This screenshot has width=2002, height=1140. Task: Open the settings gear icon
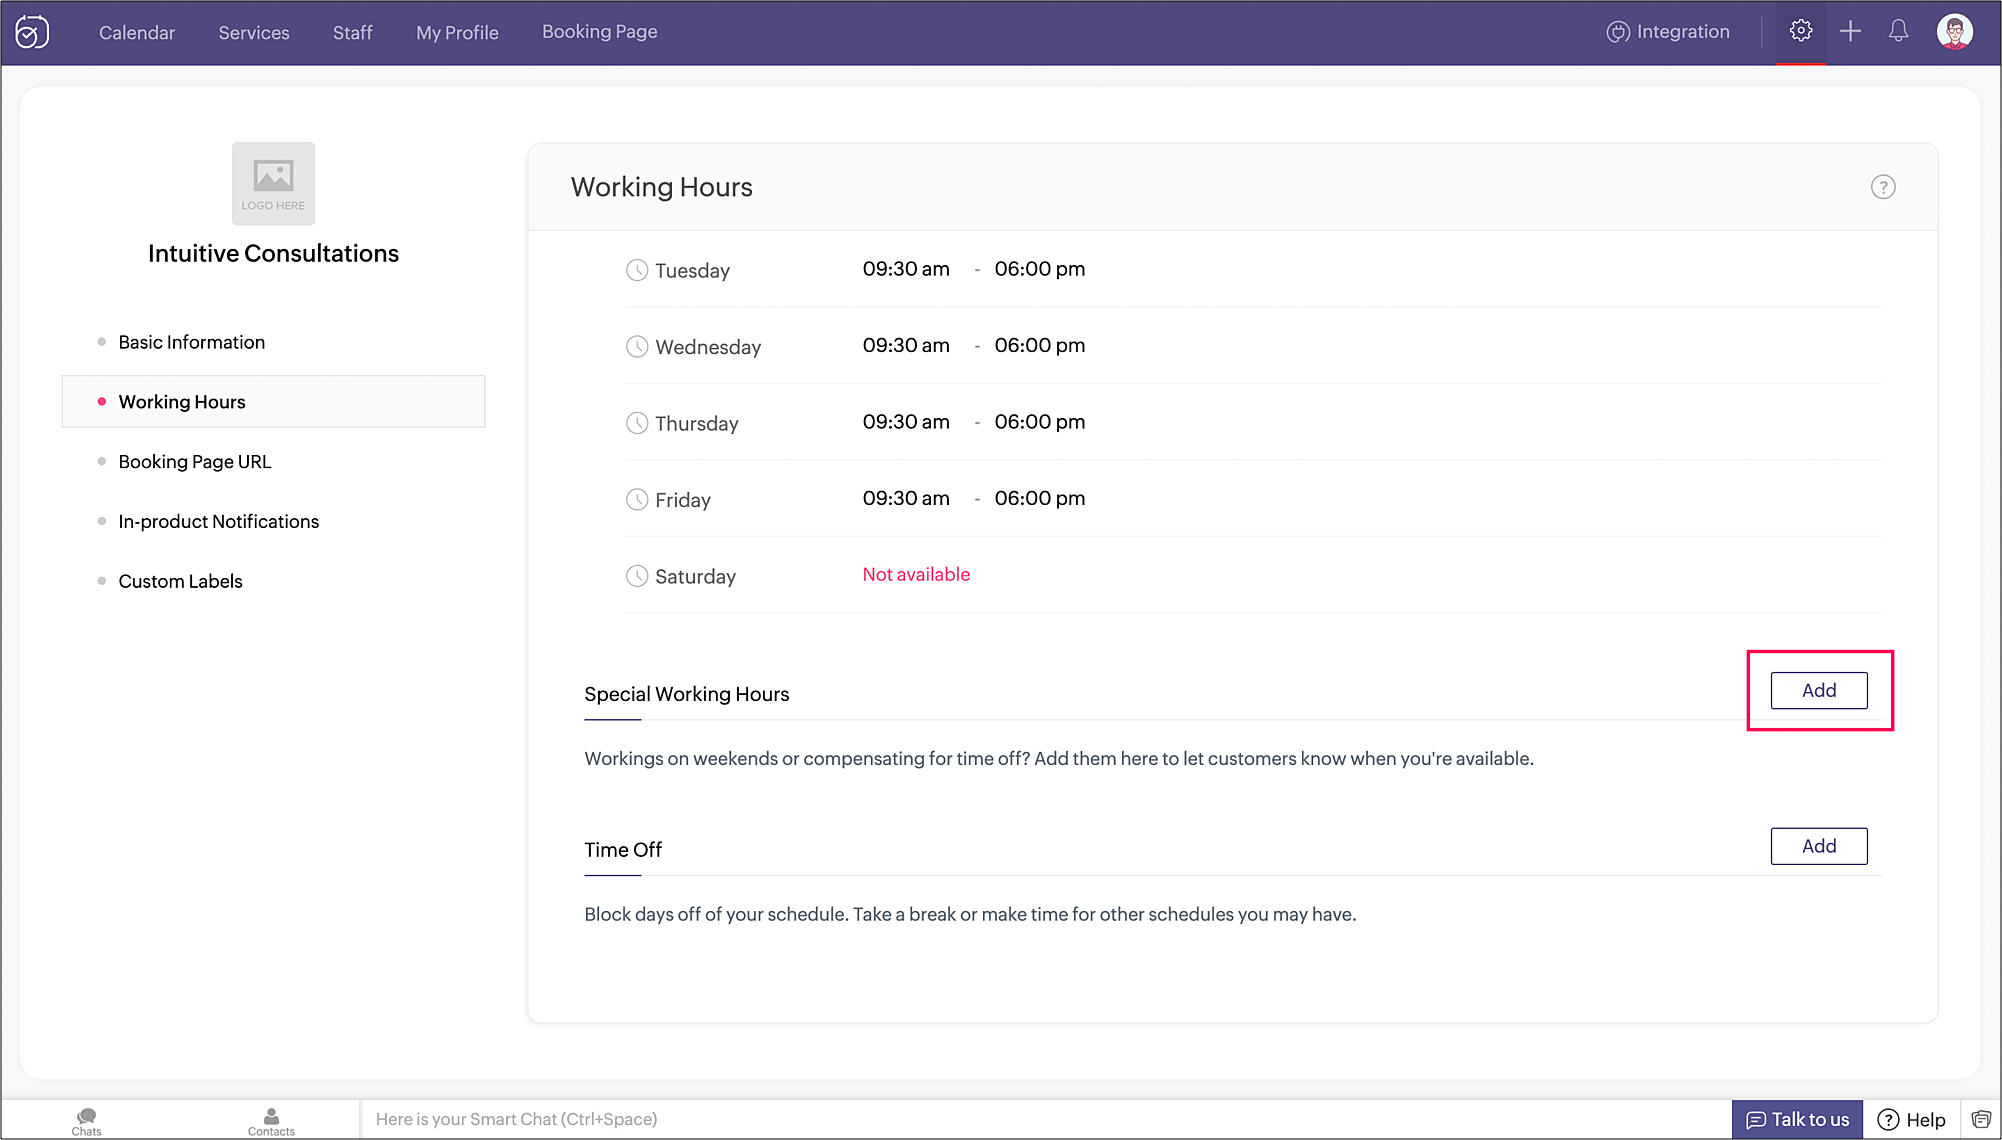coord(1801,31)
